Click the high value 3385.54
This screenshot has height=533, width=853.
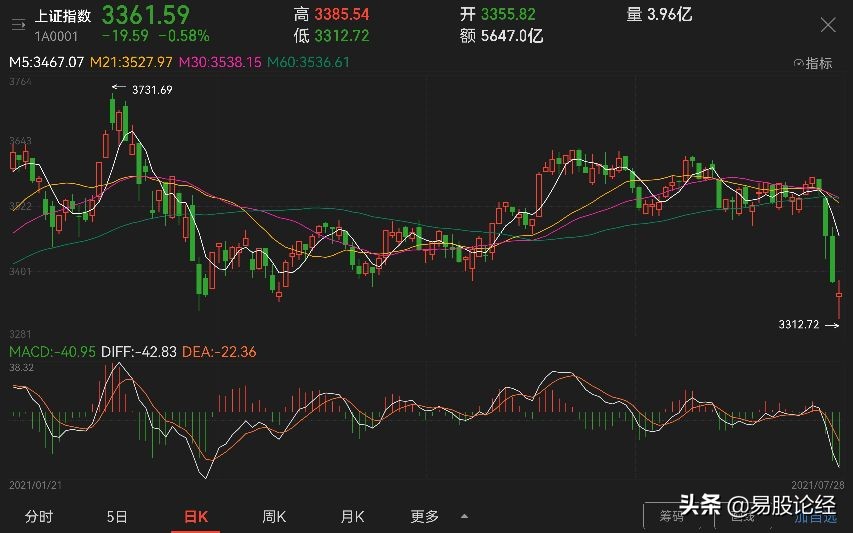342,14
